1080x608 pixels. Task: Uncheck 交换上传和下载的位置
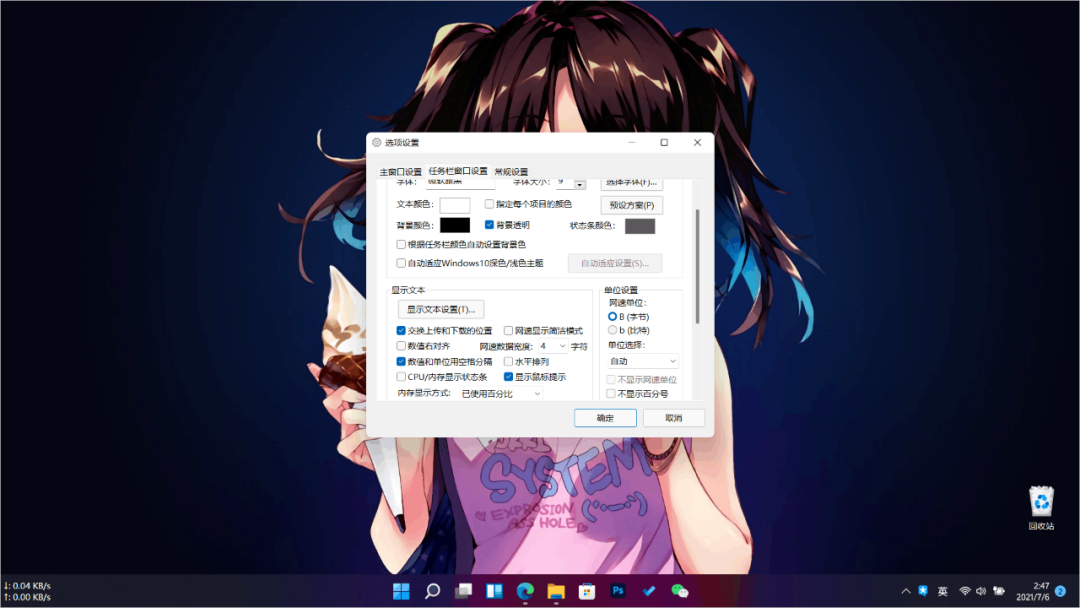click(401, 331)
